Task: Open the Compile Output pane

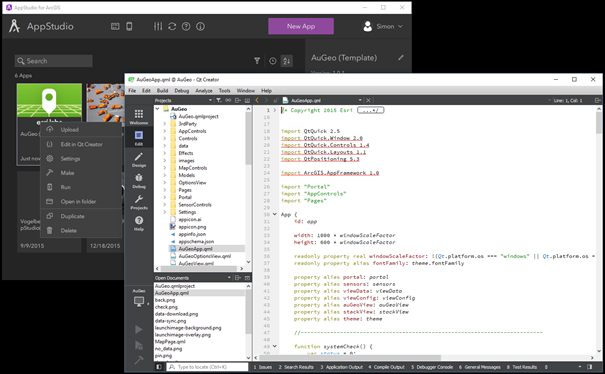Action: 386,367
